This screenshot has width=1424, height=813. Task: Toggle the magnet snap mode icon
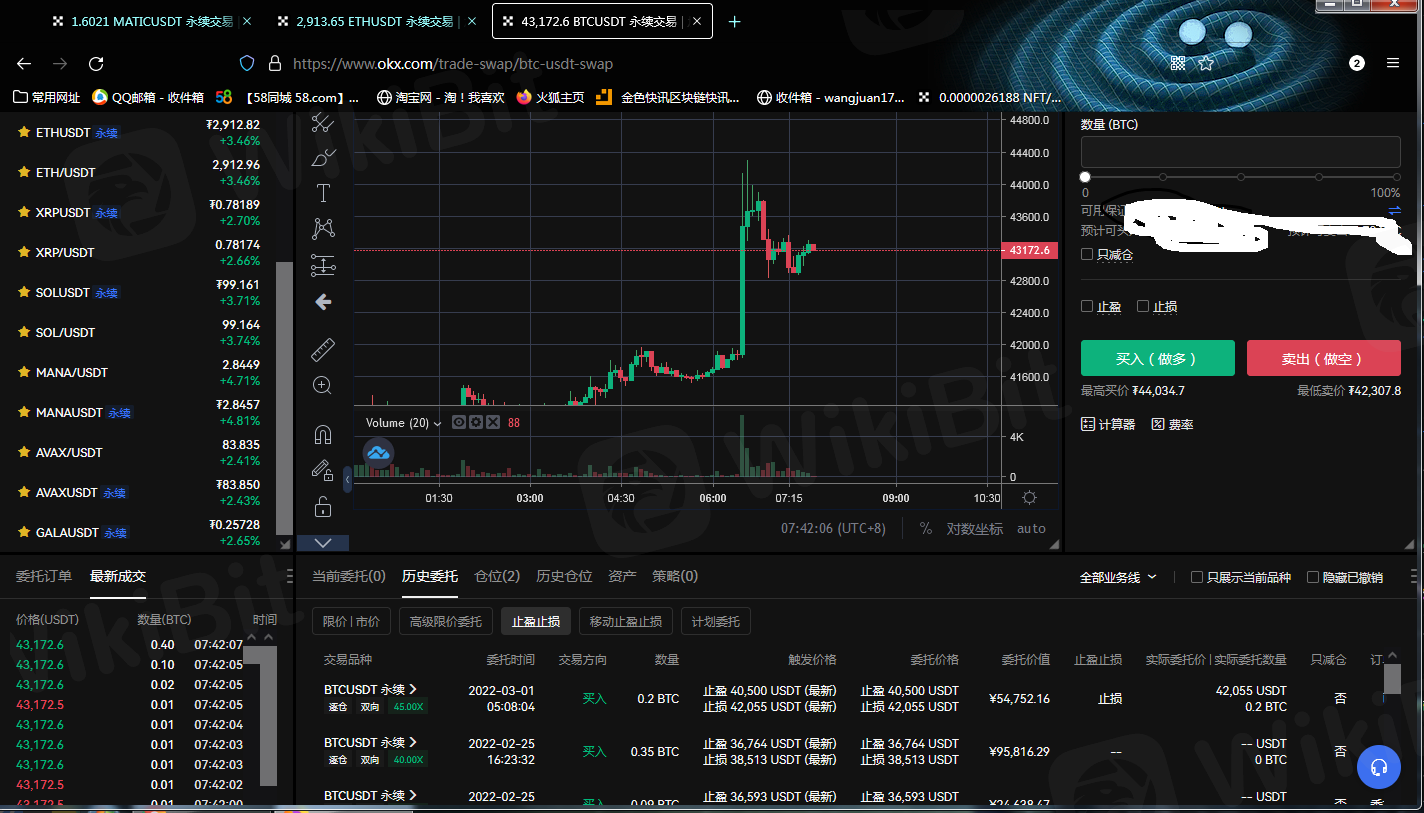pyautogui.click(x=323, y=435)
